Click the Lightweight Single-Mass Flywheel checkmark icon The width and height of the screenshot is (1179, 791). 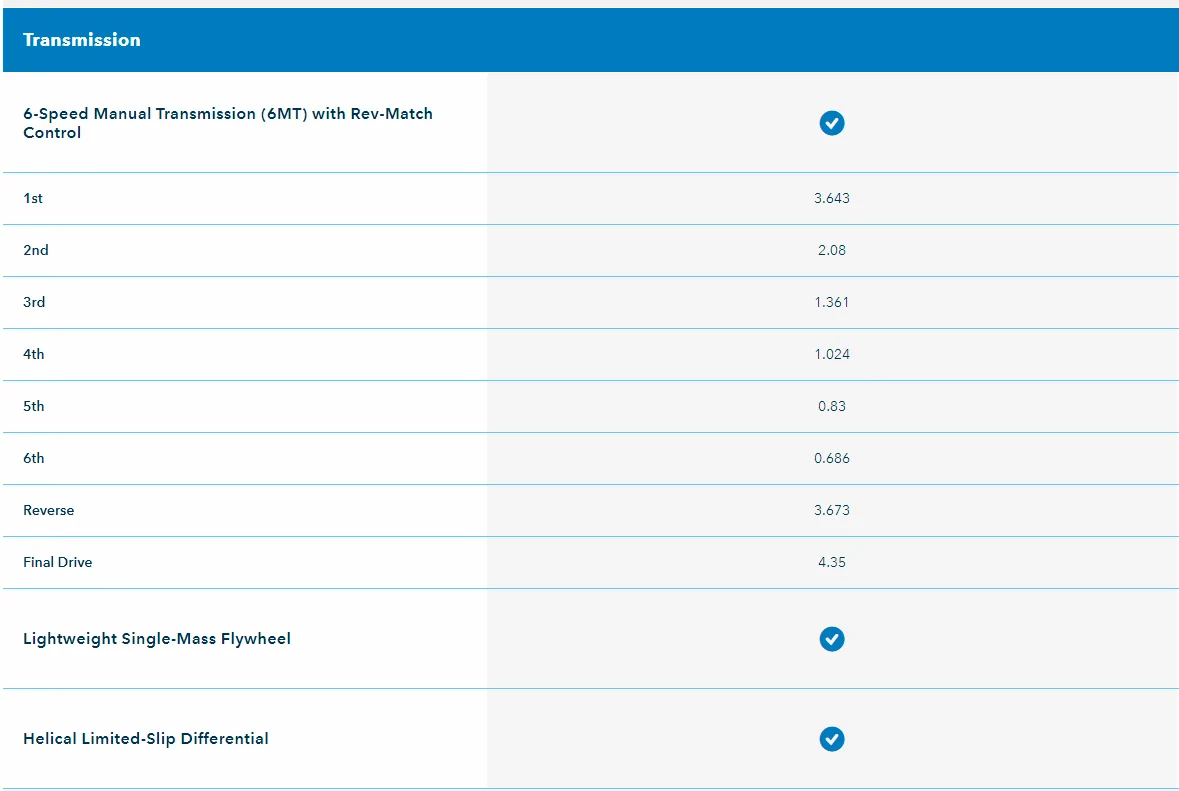tap(831, 639)
